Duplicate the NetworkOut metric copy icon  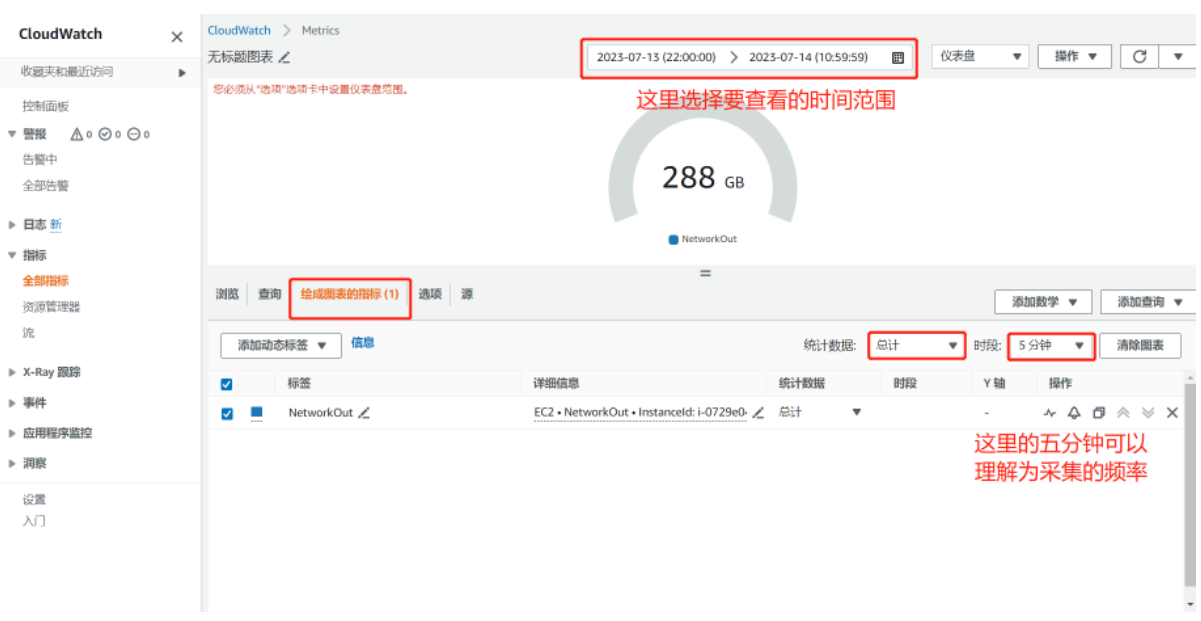(x=1099, y=412)
